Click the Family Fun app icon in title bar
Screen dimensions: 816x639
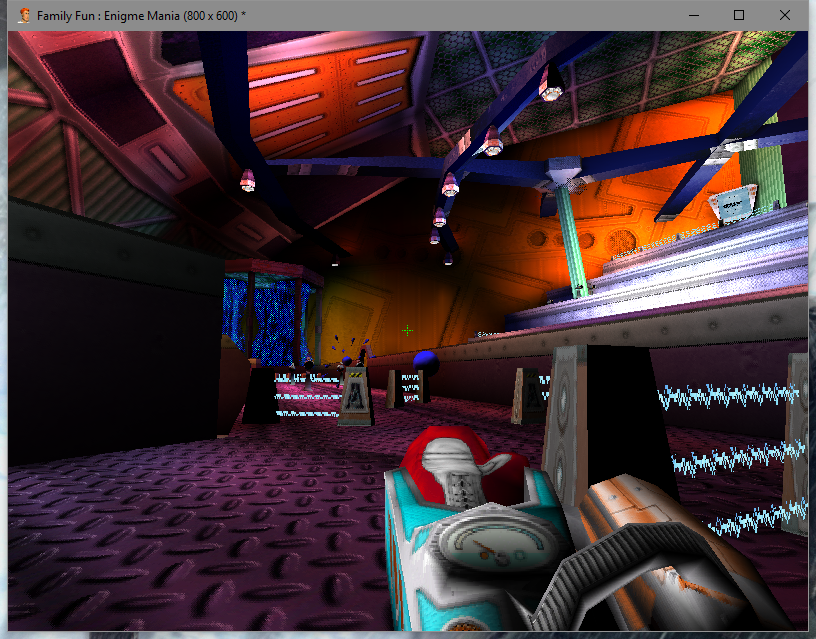(x=24, y=16)
